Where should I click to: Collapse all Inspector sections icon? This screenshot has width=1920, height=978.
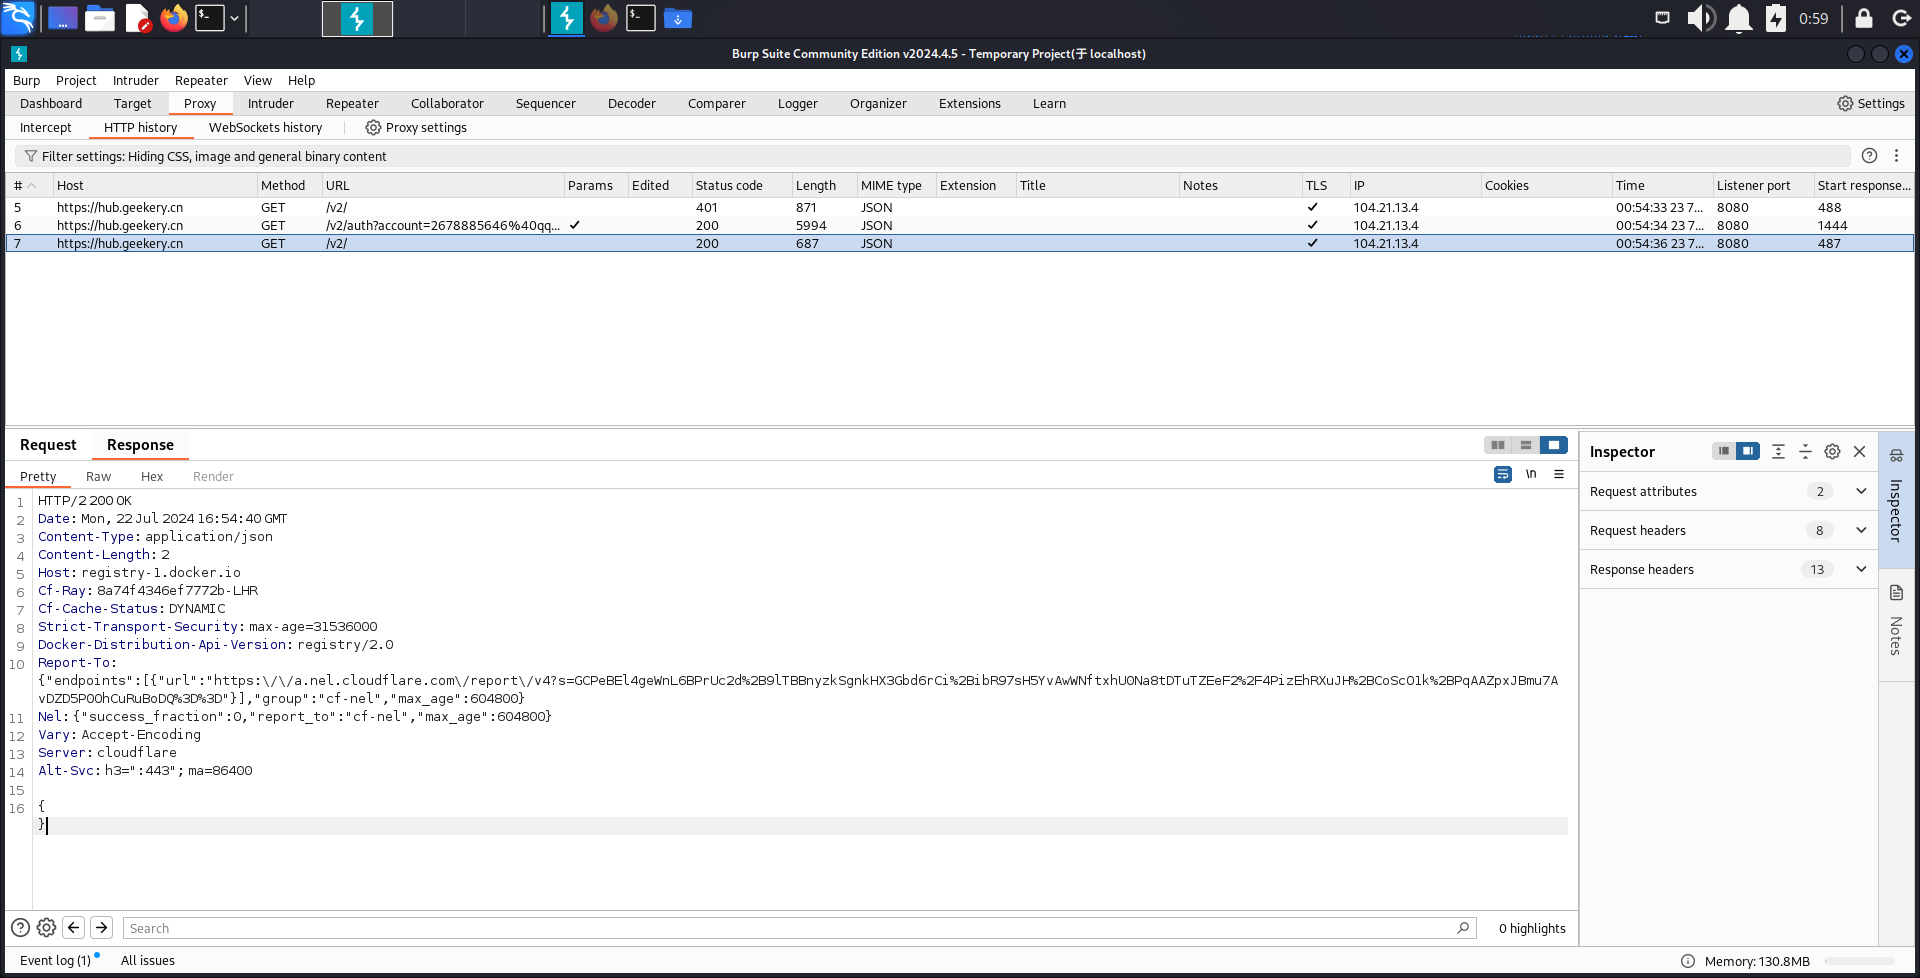point(1805,452)
